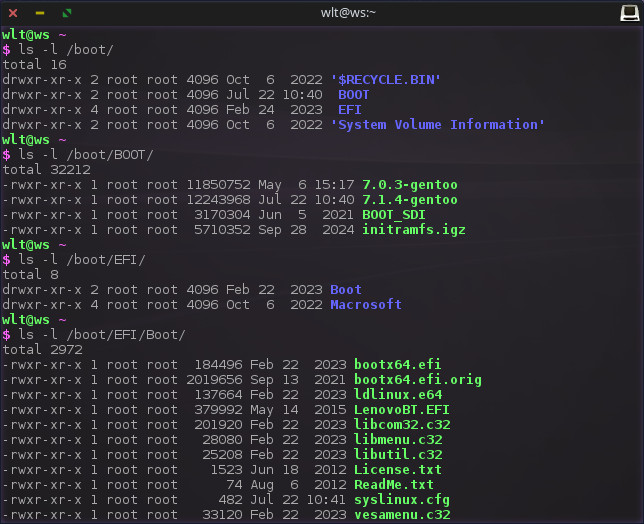Click the initramfs.igz file name
The width and height of the screenshot is (644, 524).
click(x=414, y=230)
